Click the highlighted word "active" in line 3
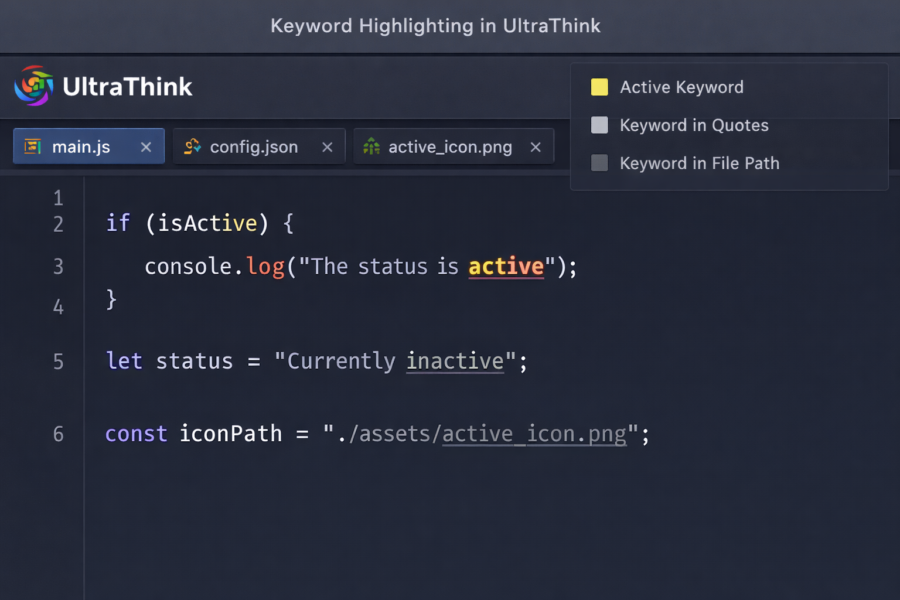 506,266
